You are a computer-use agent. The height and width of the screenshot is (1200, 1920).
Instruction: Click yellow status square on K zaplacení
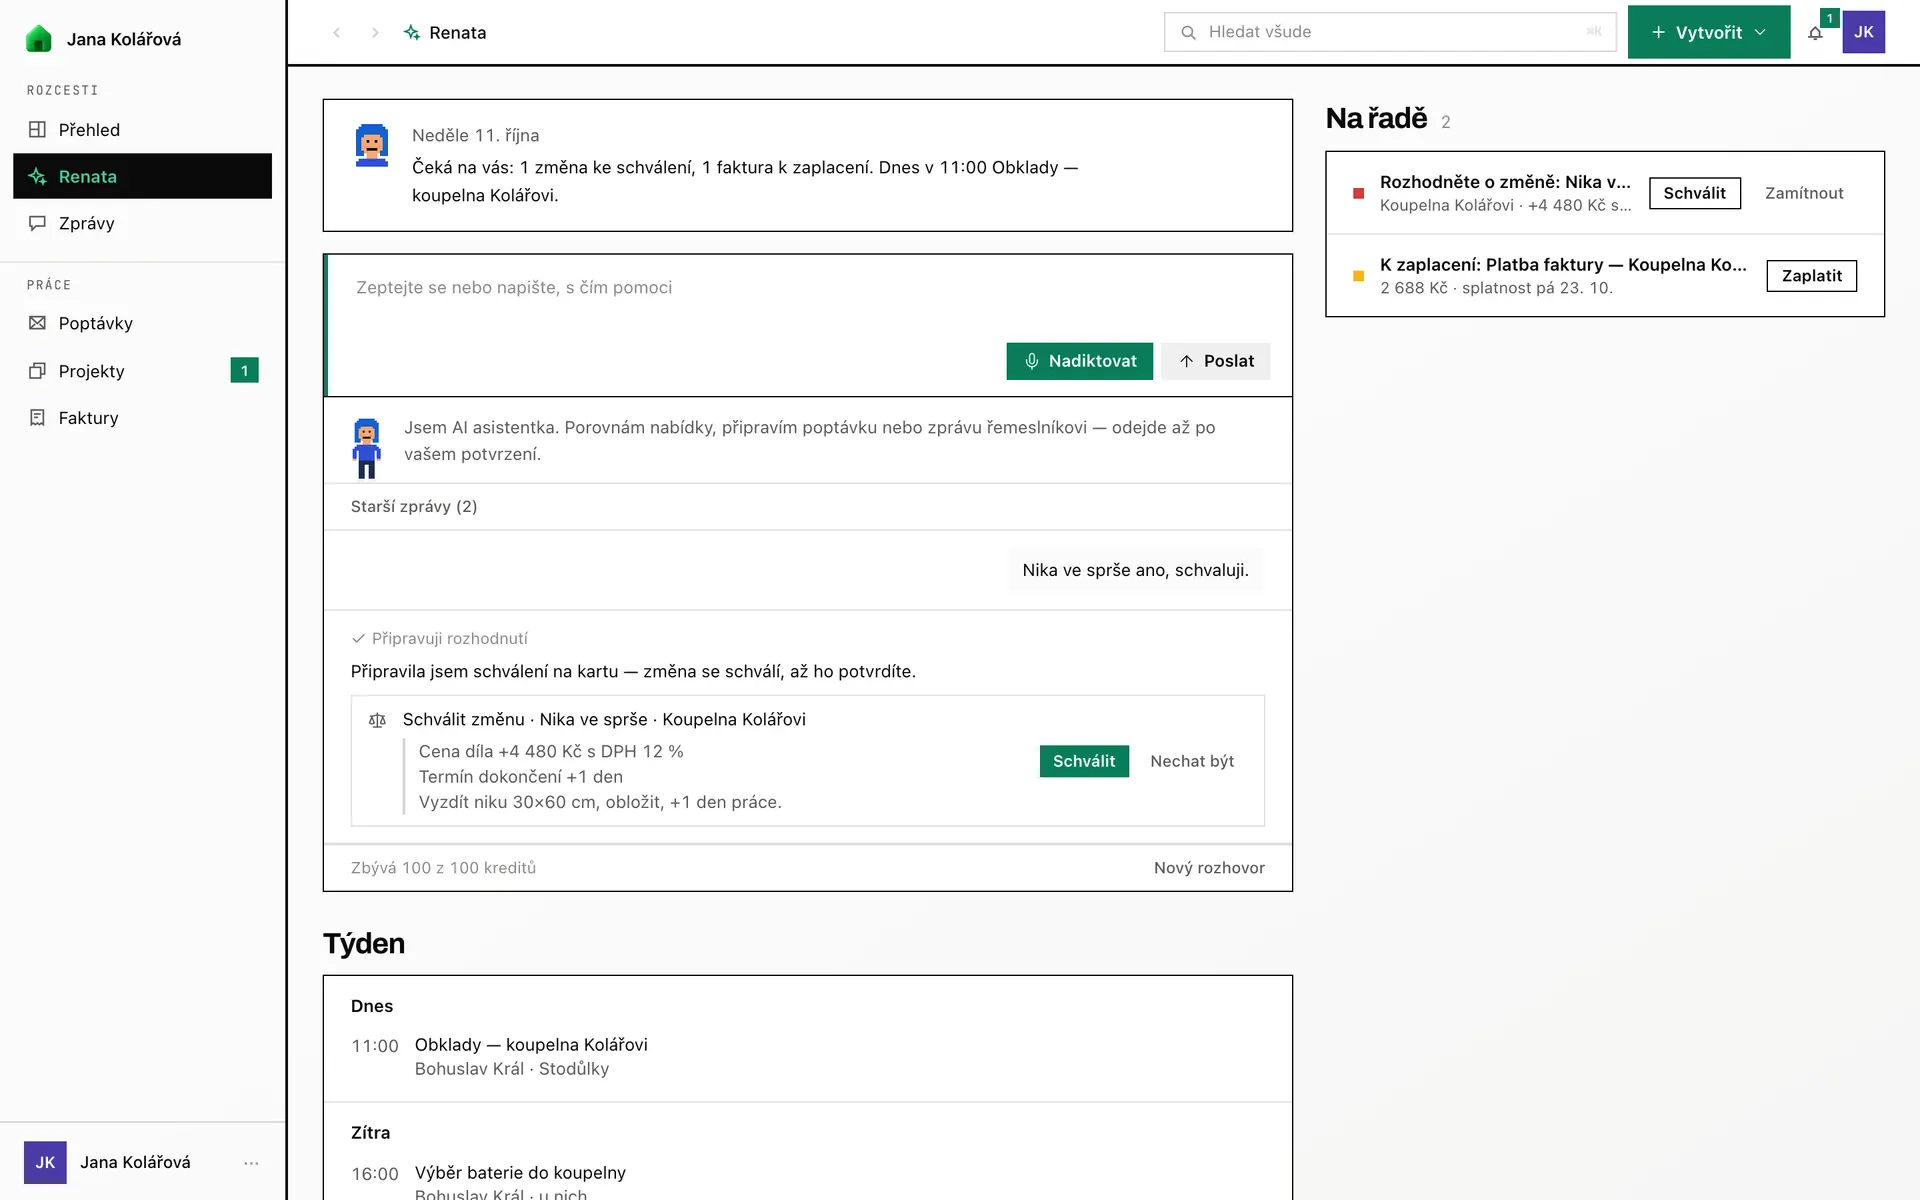tap(1358, 276)
